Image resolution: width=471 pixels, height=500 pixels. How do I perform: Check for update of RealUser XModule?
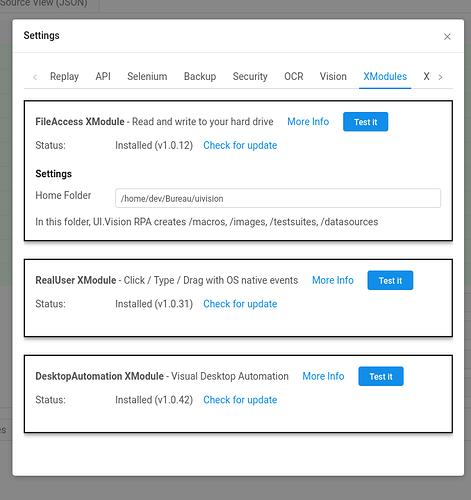coord(240,304)
